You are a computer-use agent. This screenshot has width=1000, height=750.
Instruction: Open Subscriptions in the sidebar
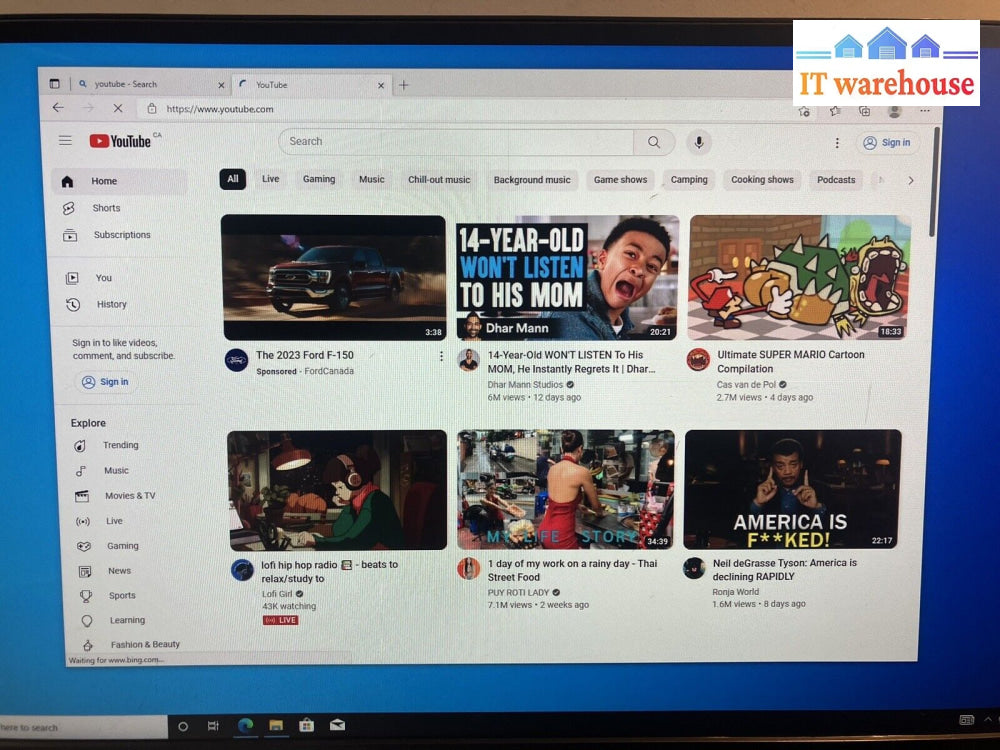[121, 235]
